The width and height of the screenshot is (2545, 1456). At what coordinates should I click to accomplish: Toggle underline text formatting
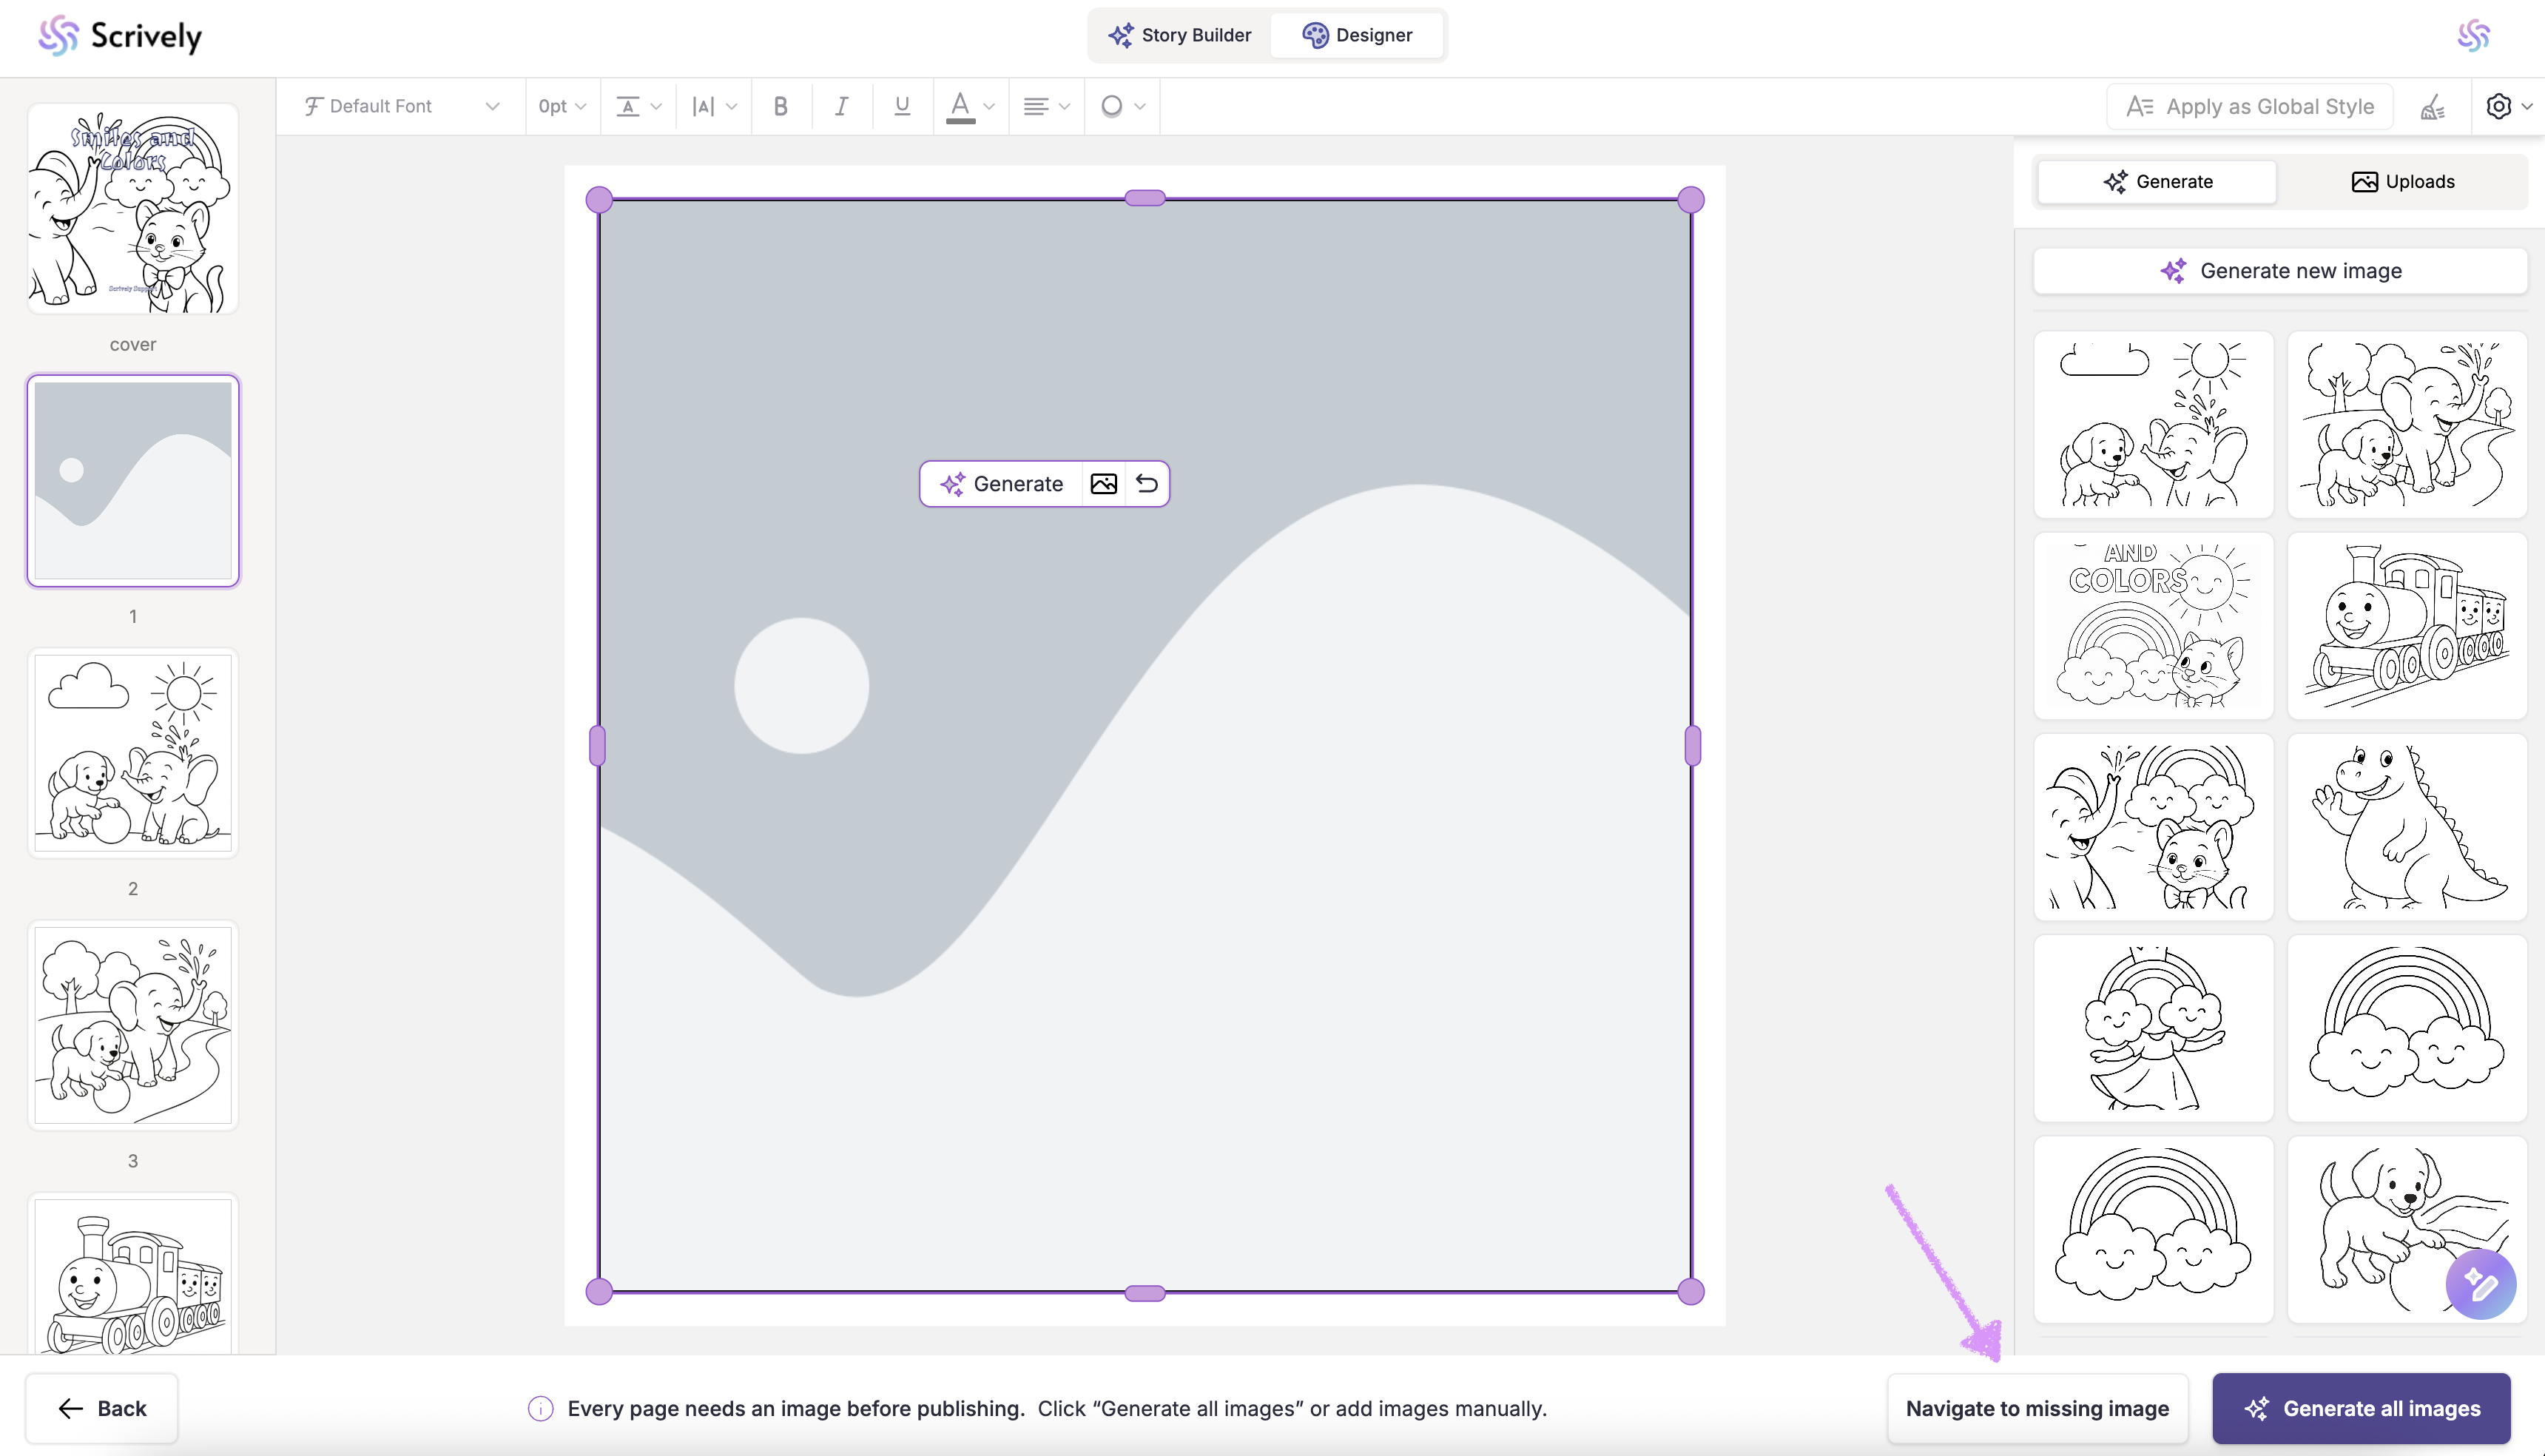(902, 106)
